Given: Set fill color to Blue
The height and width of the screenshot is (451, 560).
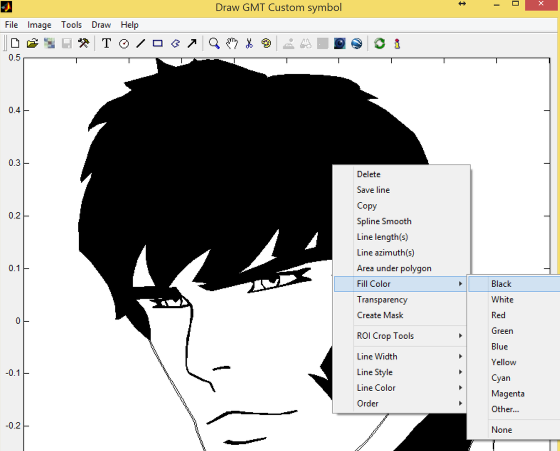Looking at the screenshot, I should point(514,347).
